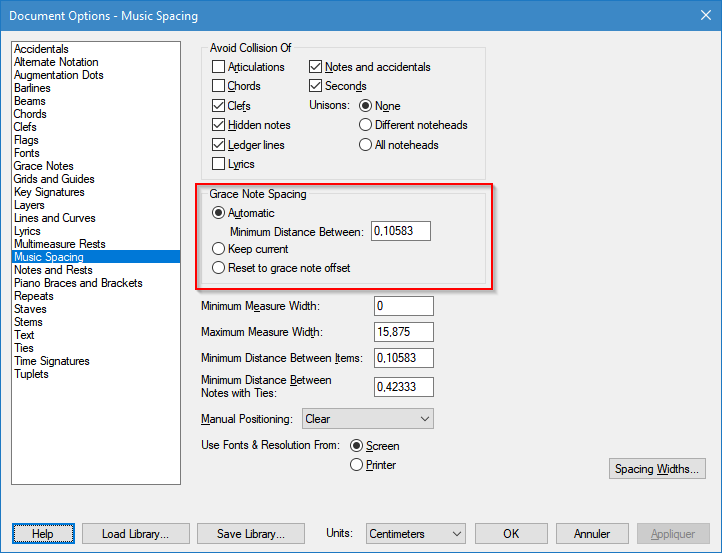Toggle the Ledger lines checkbox
This screenshot has width=722, height=553.
(x=219, y=145)
